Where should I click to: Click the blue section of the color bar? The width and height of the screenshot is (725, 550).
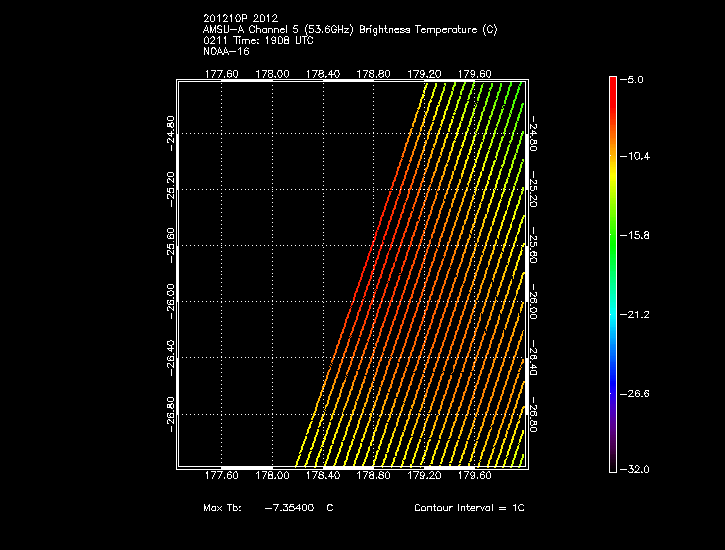pyautogui.click(x=612, y=385)
